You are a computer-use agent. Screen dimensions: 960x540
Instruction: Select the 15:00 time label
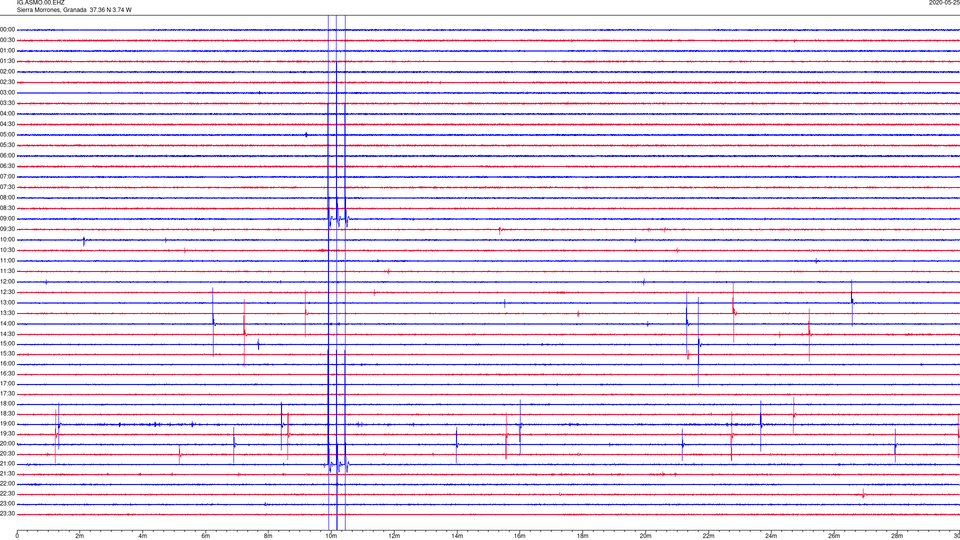7,344
